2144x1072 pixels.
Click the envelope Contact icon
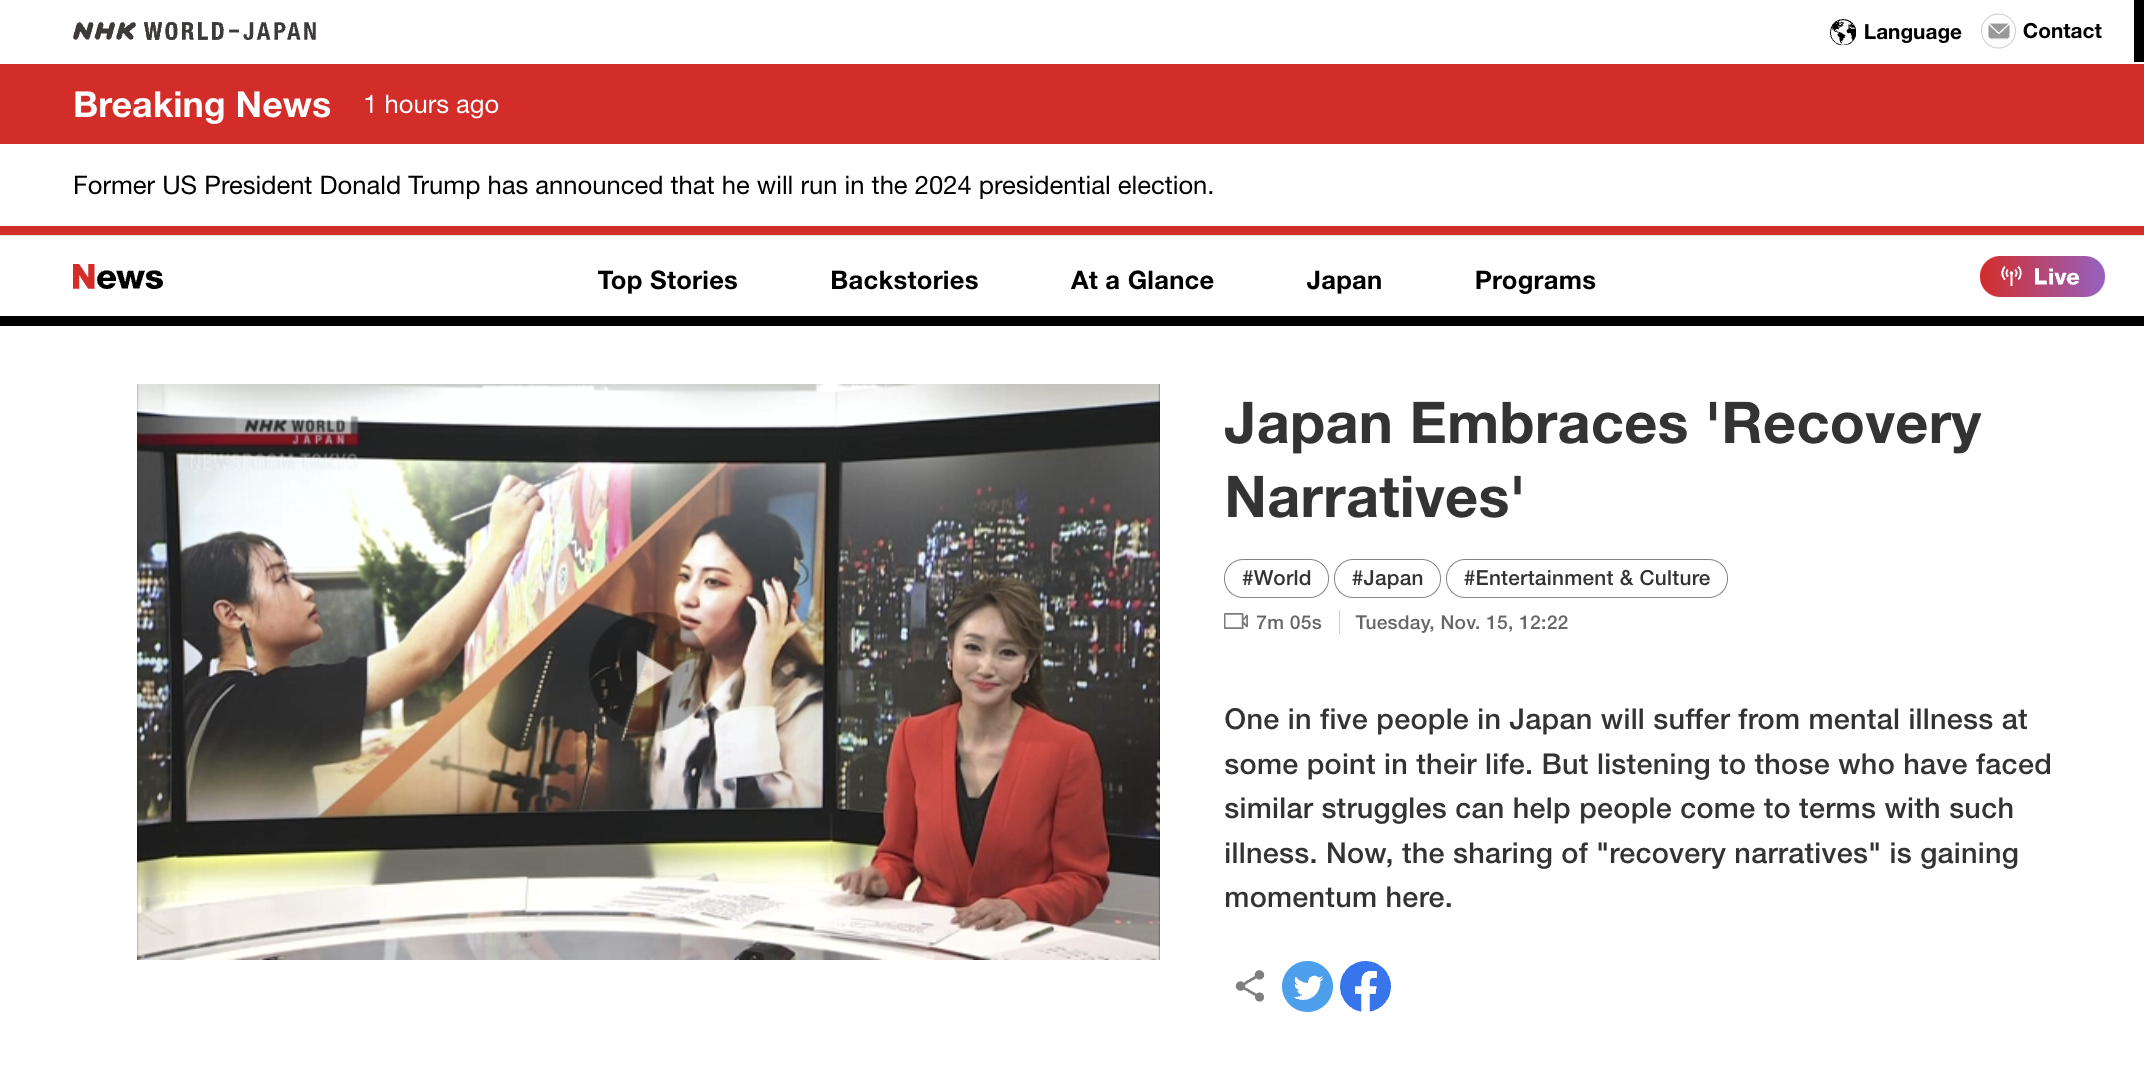[x=1998, y=32]
